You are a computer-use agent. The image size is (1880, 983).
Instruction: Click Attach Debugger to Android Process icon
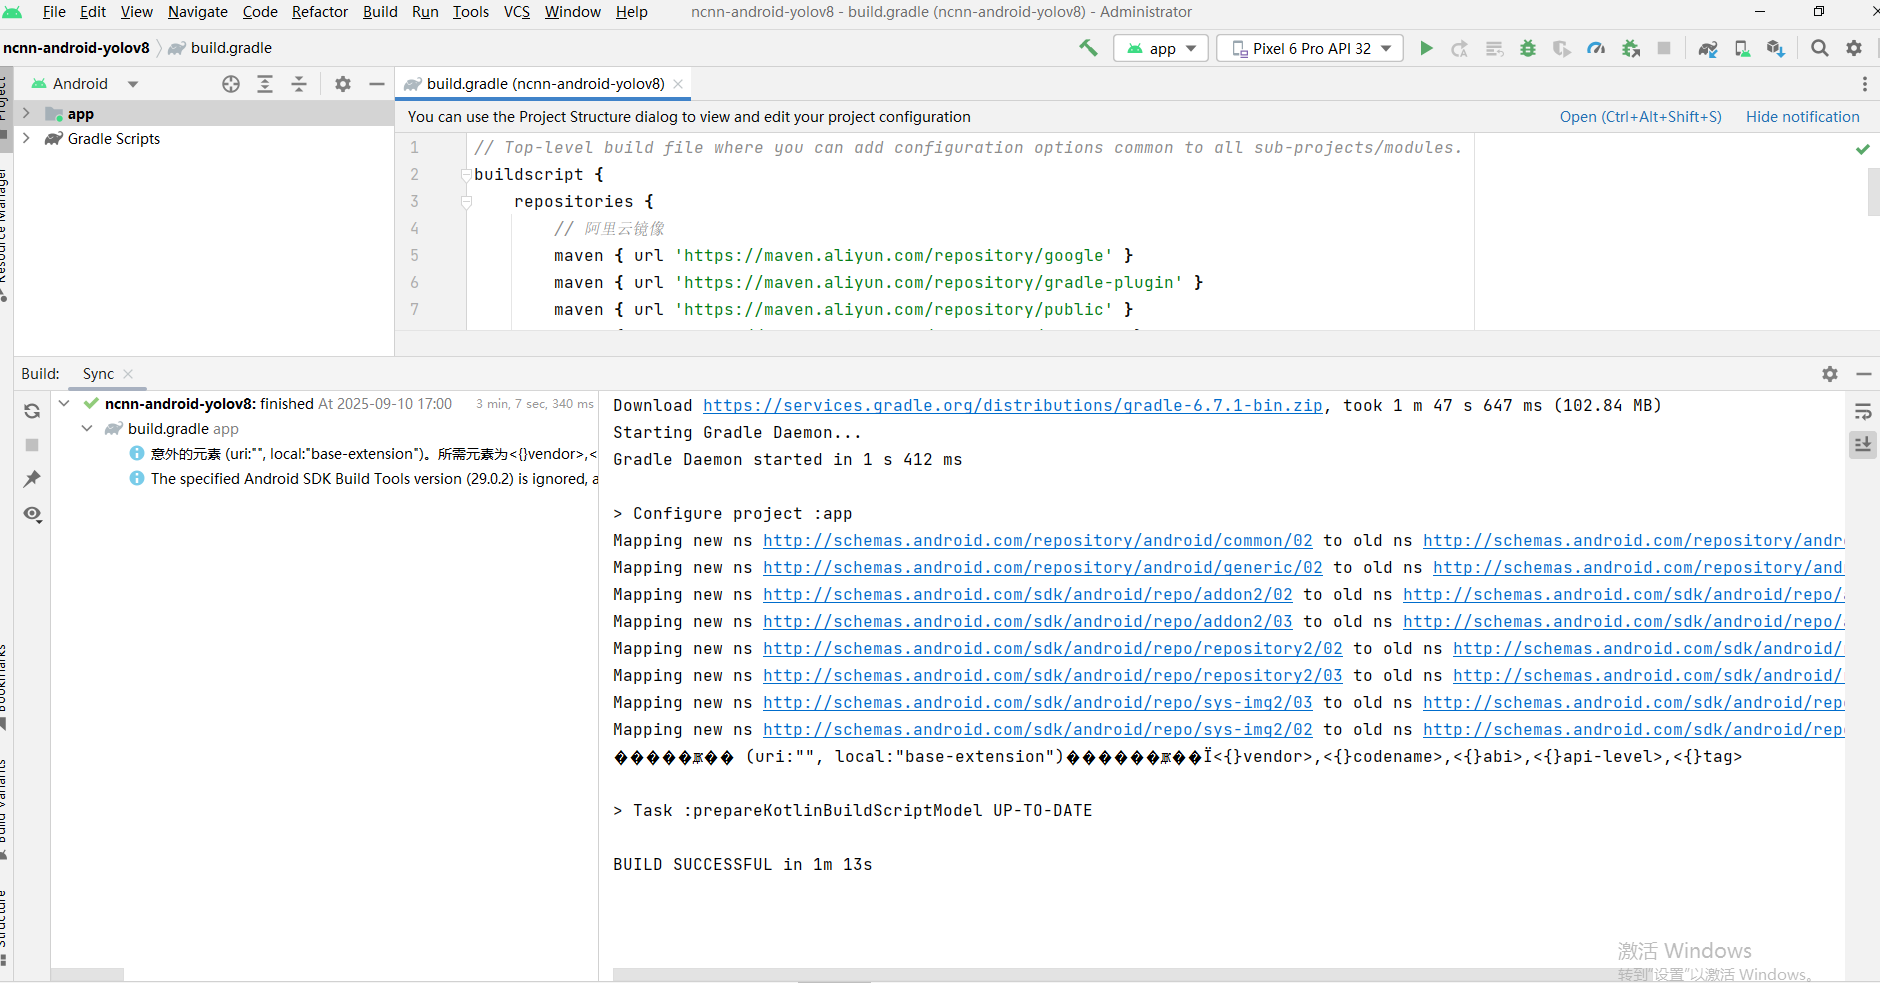[x=1630, y=48]
